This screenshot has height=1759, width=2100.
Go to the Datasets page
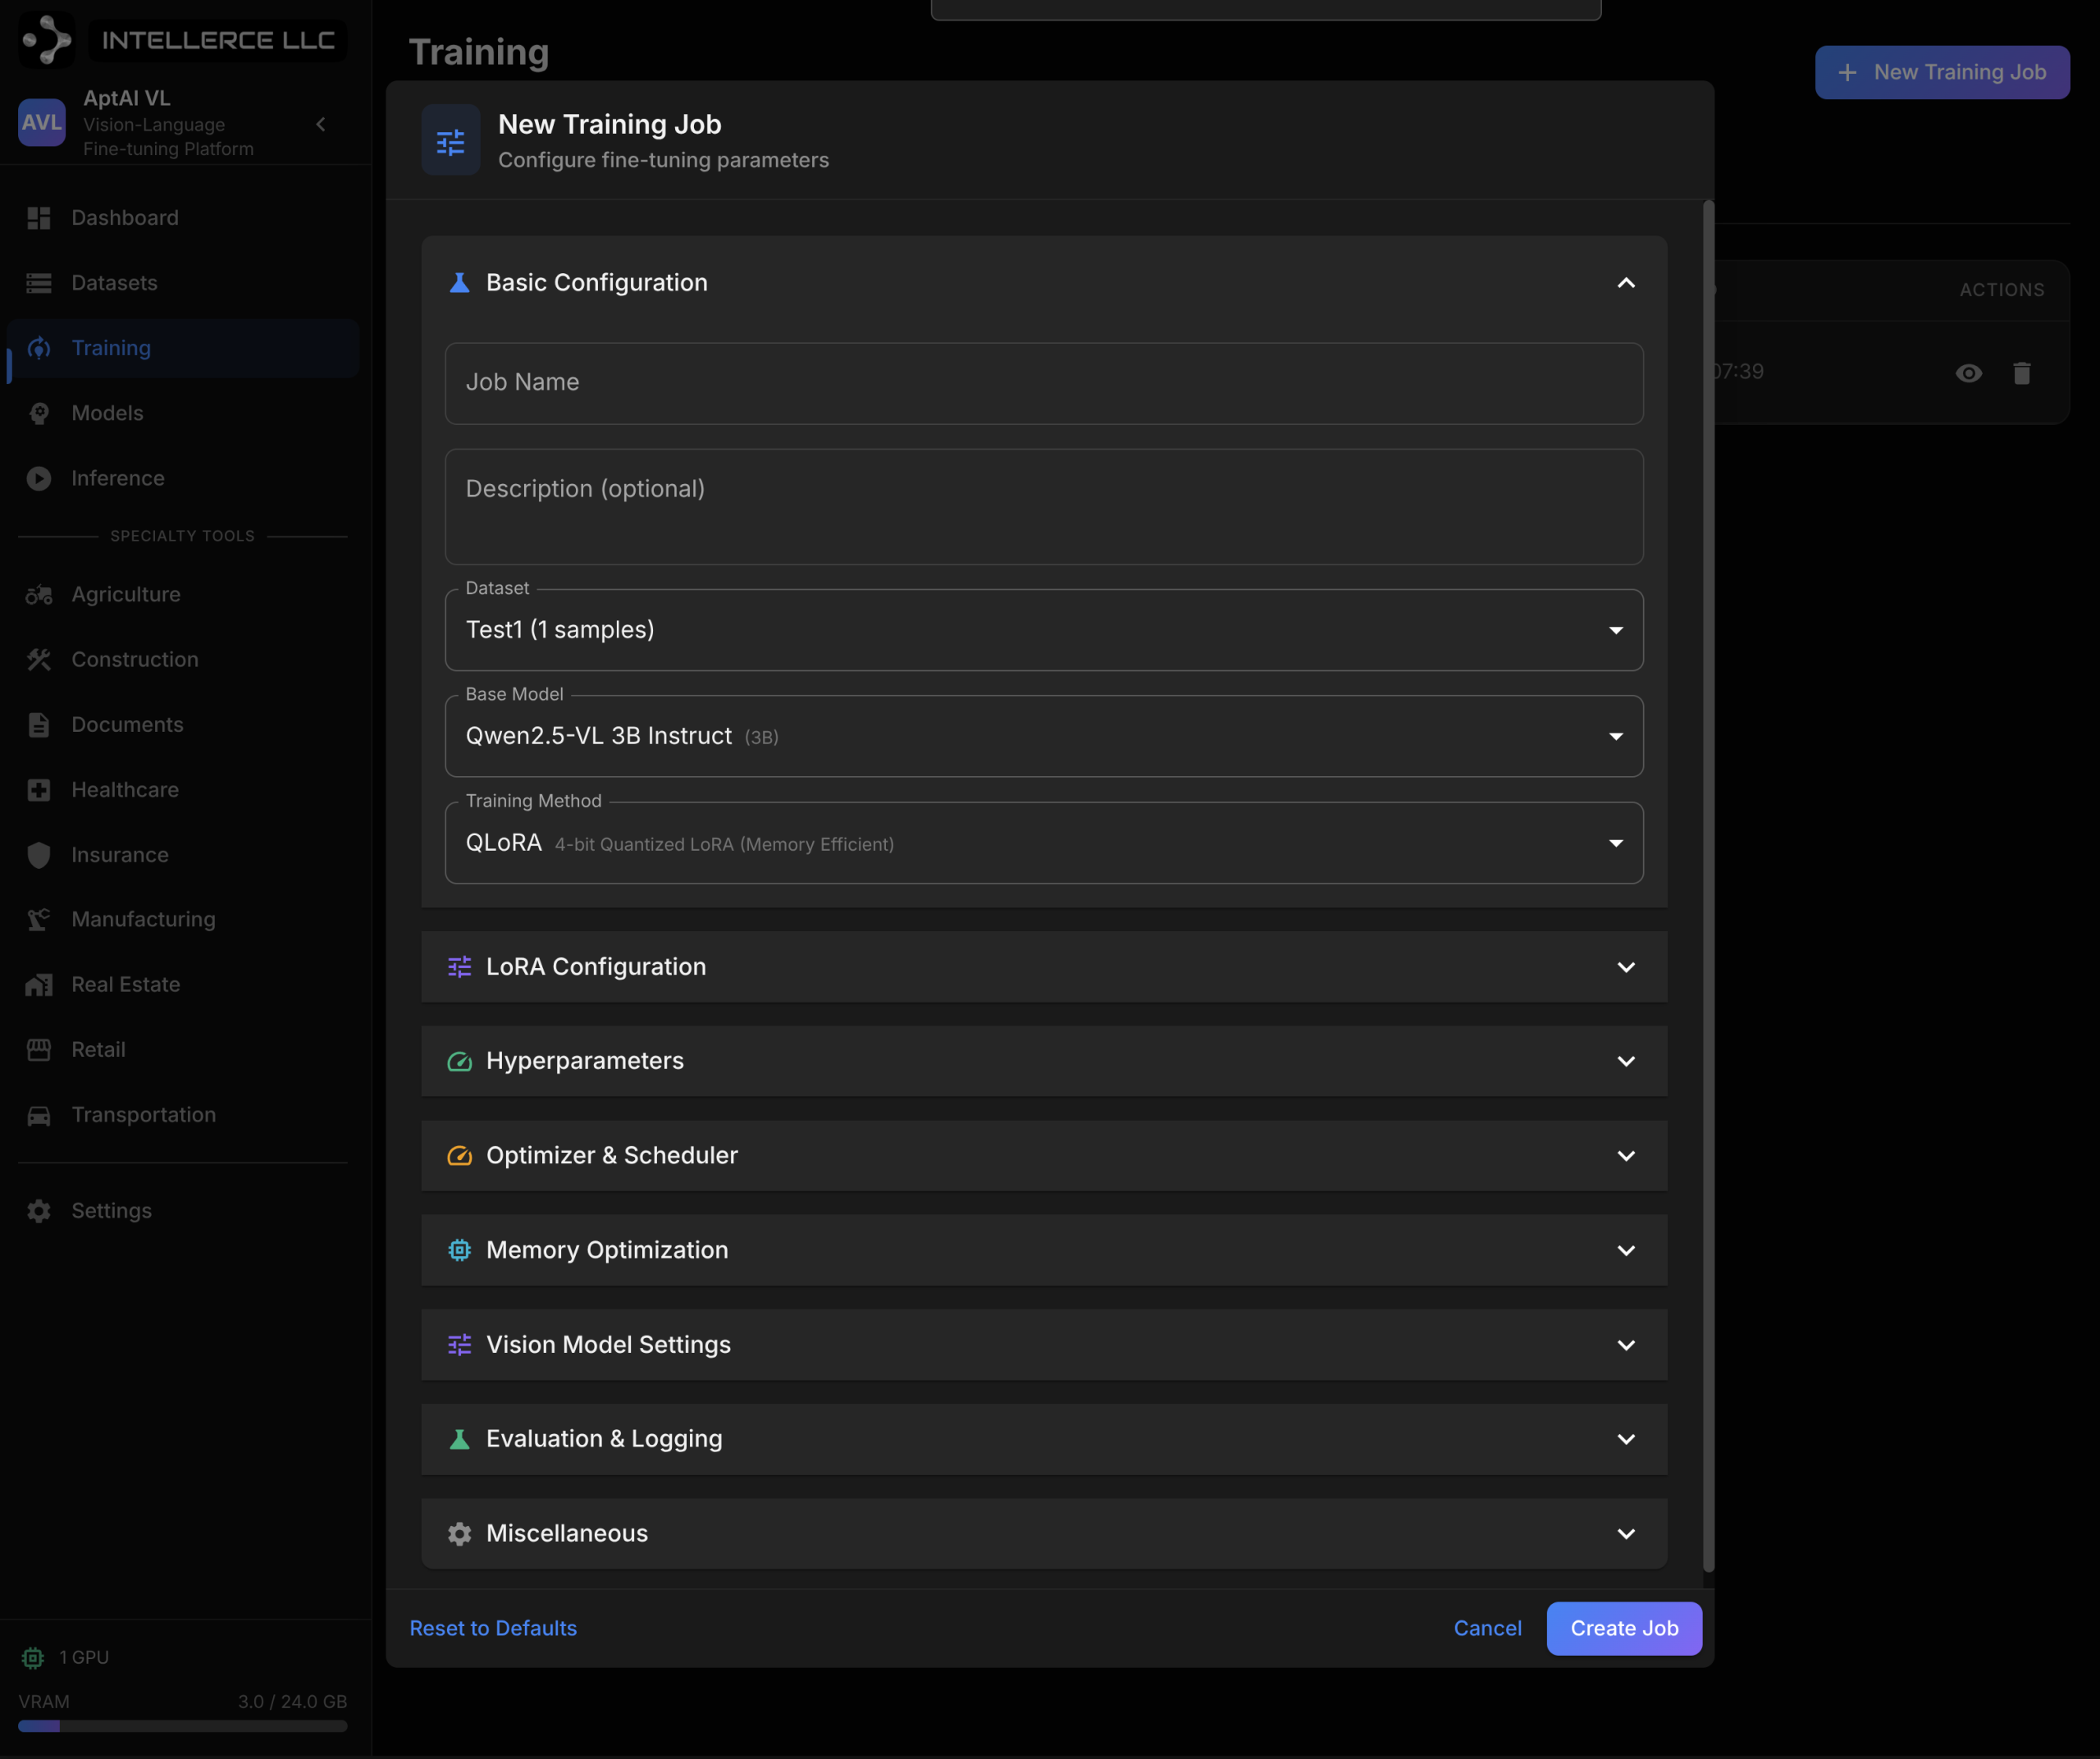[184, 283]
